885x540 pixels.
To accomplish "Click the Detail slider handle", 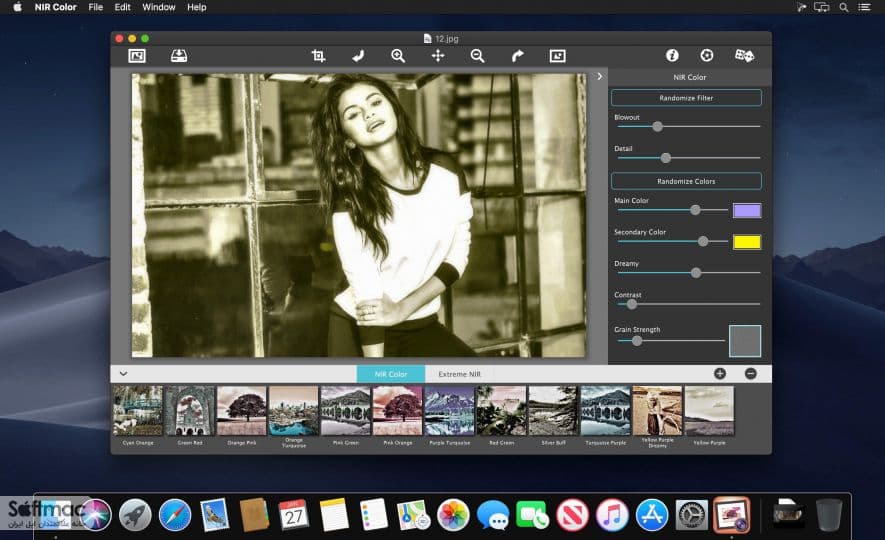I will 665,158.
